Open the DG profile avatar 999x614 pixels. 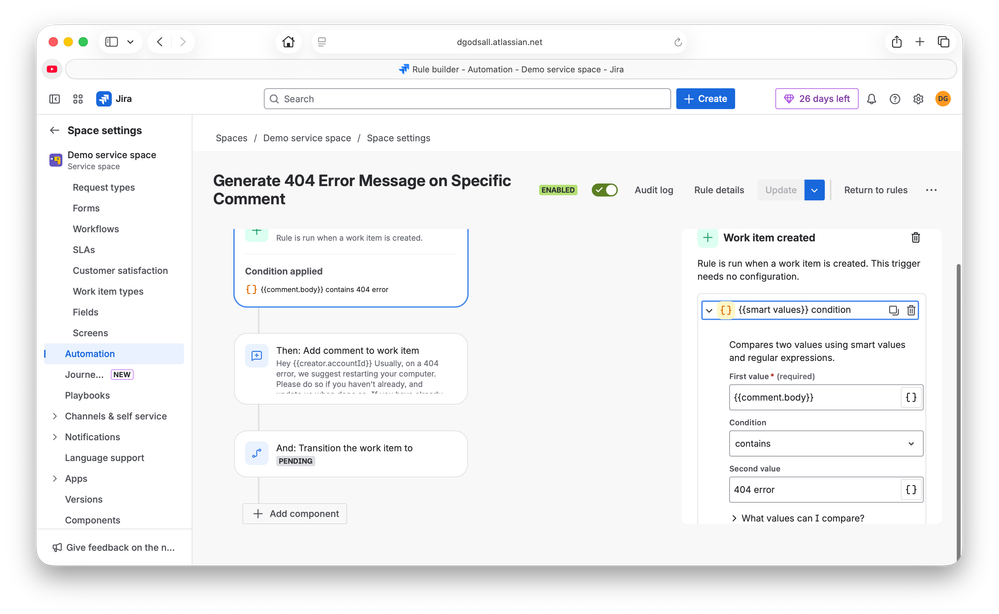(x=943, y=99)
